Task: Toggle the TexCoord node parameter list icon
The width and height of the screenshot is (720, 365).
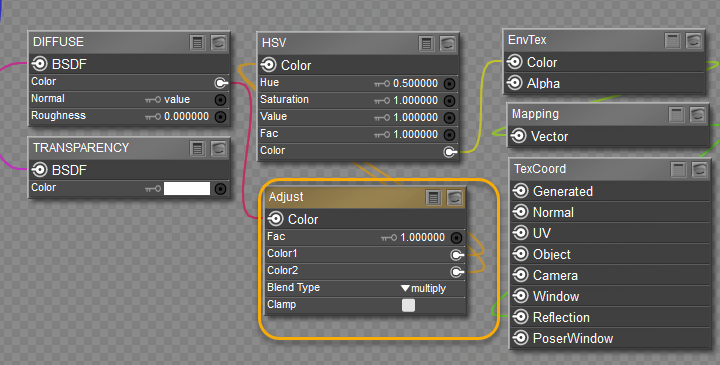Action: (x=678, y=170)
